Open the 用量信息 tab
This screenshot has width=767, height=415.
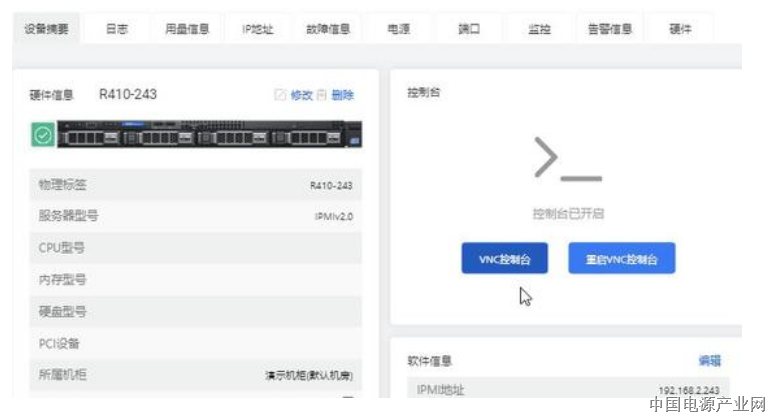(x=187, y=29)
